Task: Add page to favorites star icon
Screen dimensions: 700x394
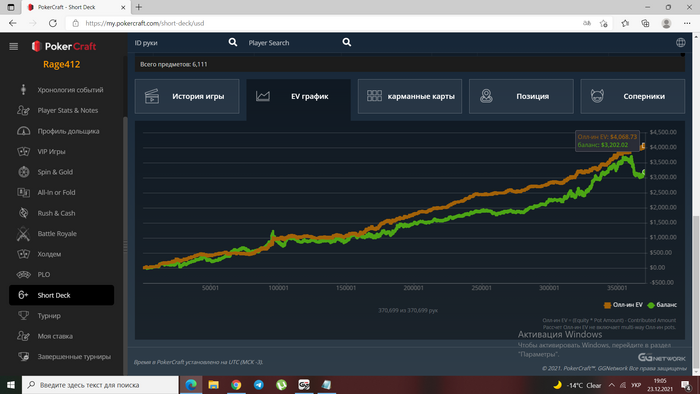Action: 604,23
